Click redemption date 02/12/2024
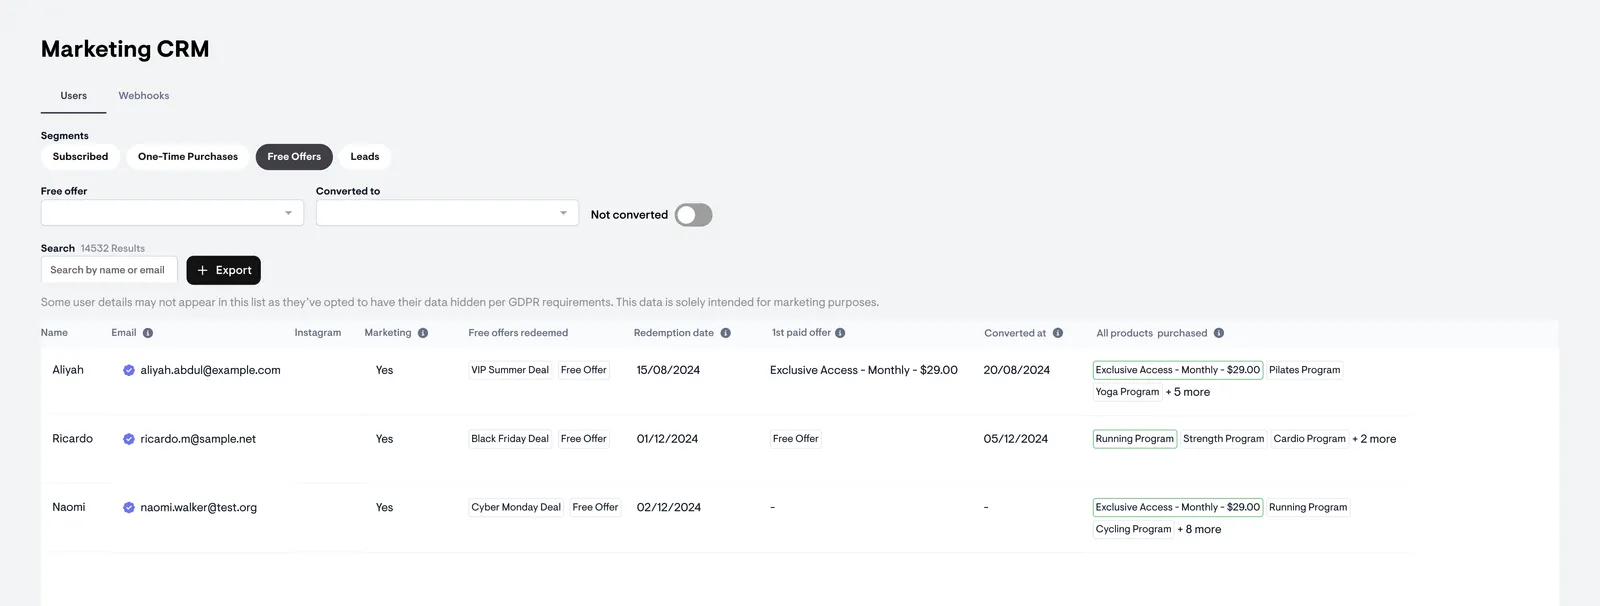 (x=669, y=508)
